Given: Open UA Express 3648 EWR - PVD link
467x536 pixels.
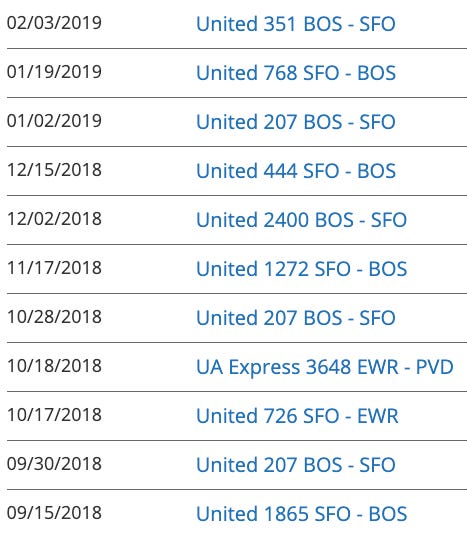Looking at the screenshot, I should click(325, 367).
